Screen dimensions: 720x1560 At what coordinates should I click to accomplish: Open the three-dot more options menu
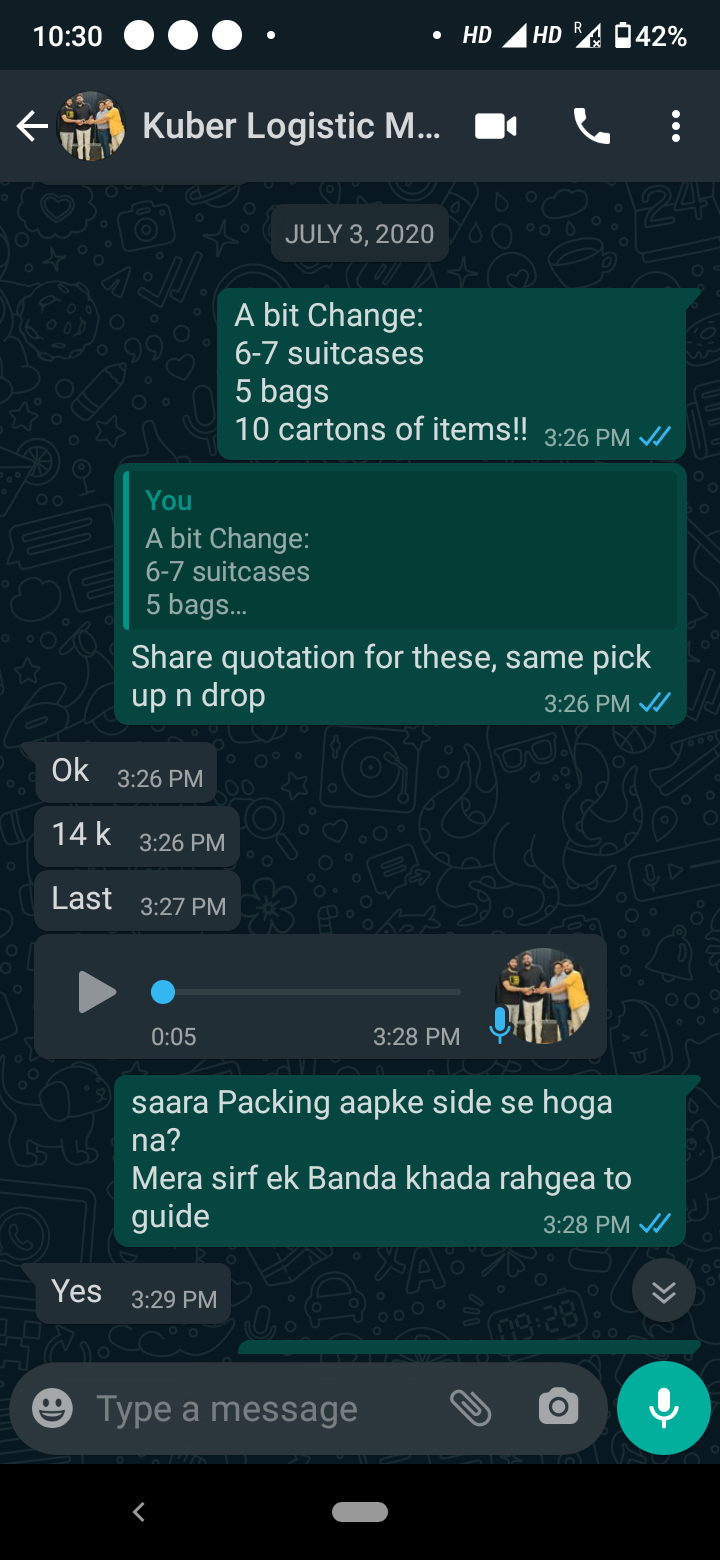tap(676, 126)
